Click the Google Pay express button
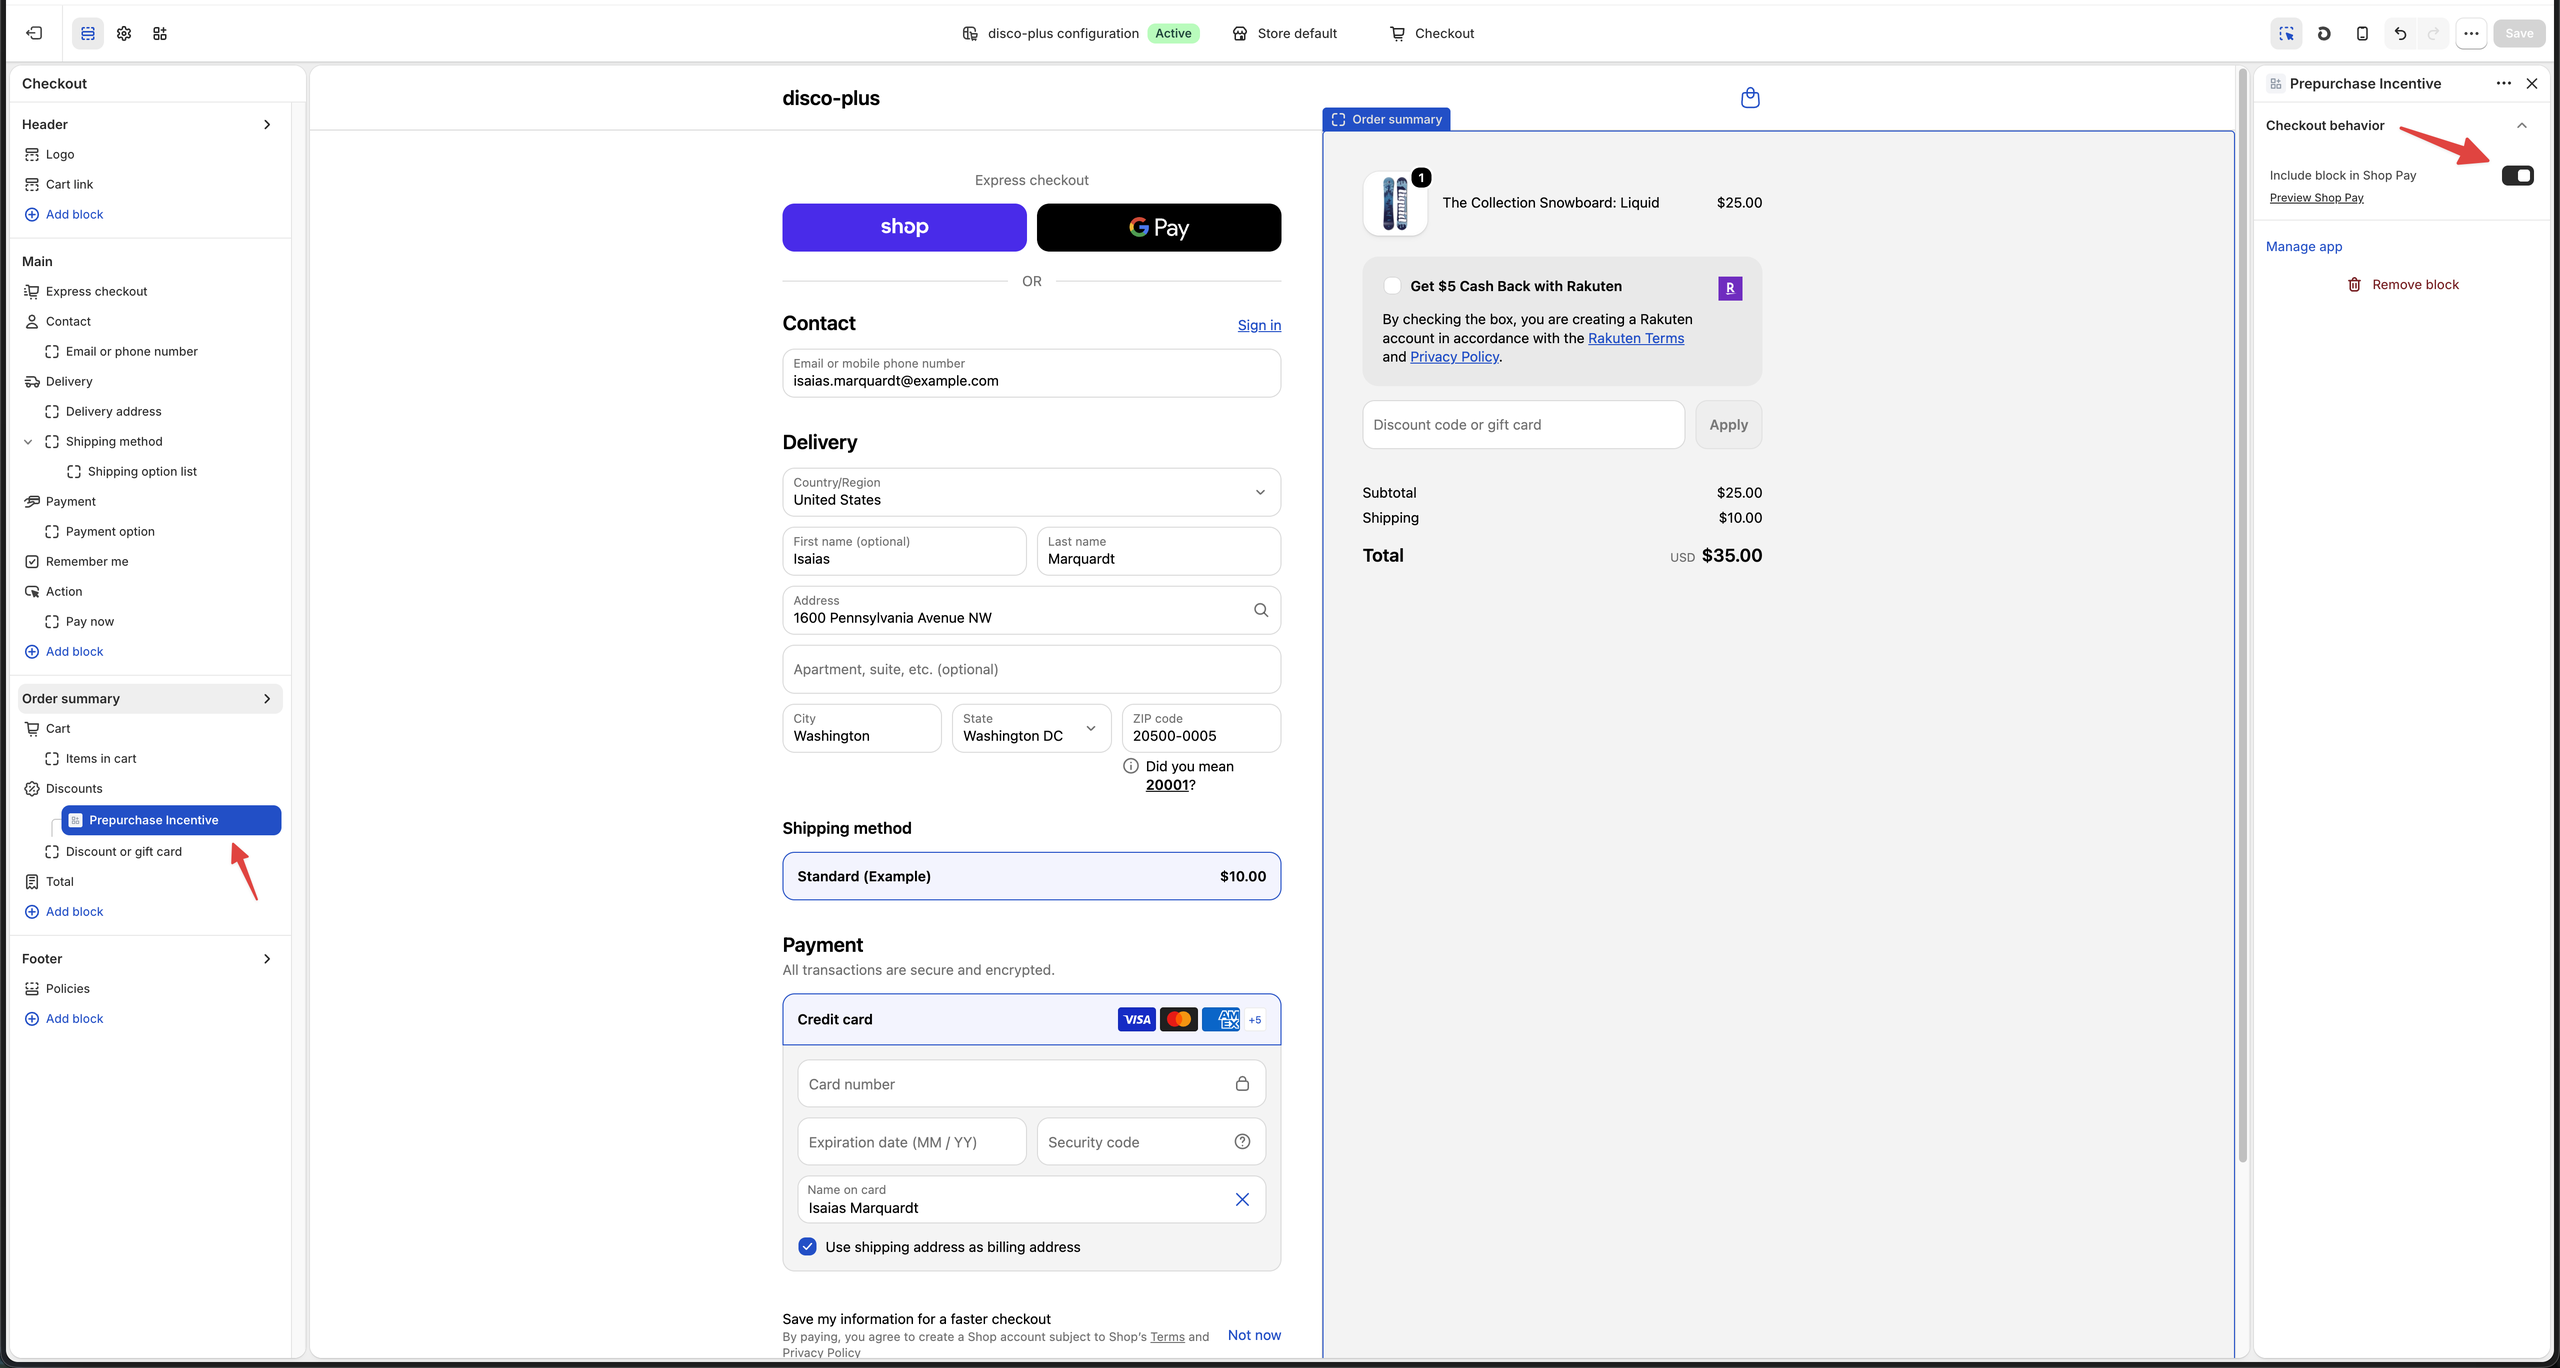Screen dimensions: 2560x1368 (1159, 227)
